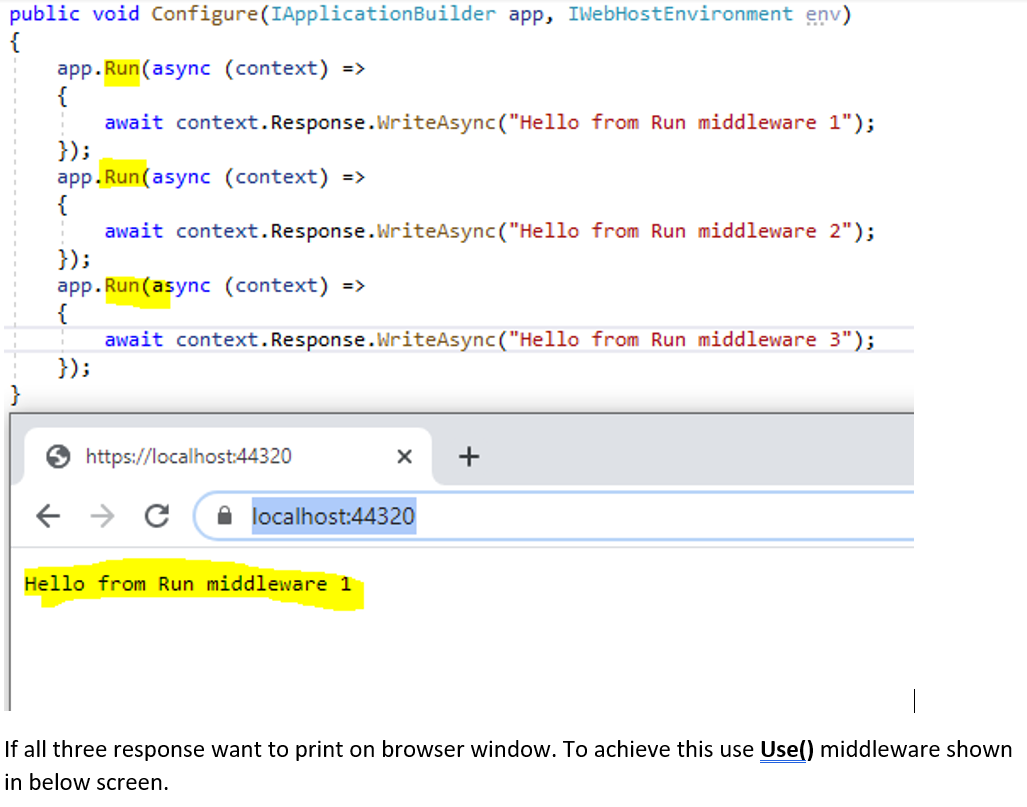Click the IApplicationBuilder type in the method signature
Image resolution: width=1027 pixels, height=807 pixels.
point(380,13)
